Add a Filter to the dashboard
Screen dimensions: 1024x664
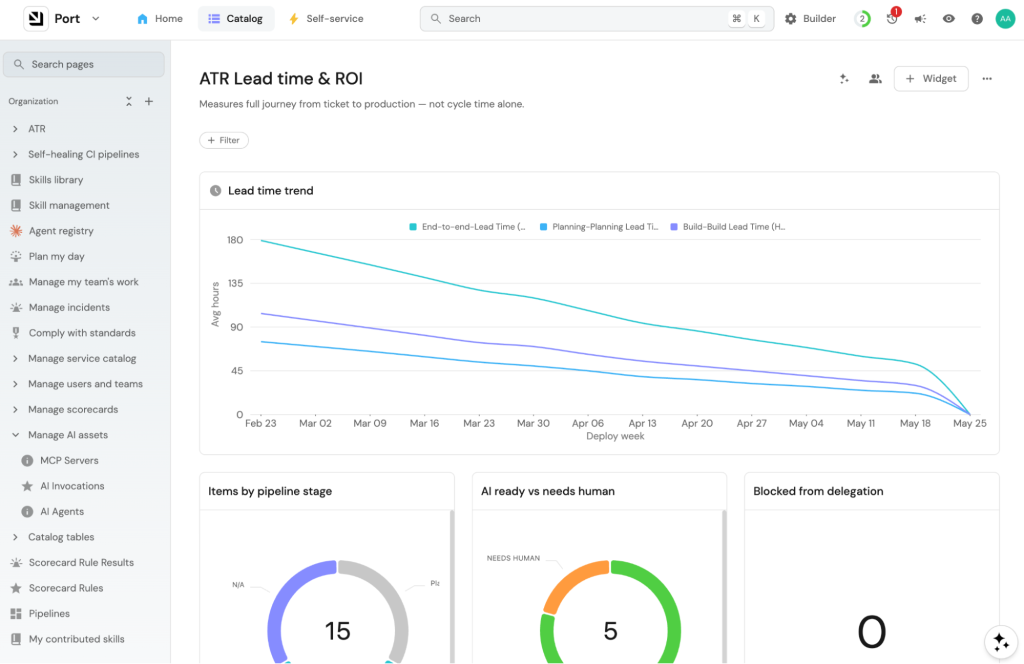tap(223, 140)
